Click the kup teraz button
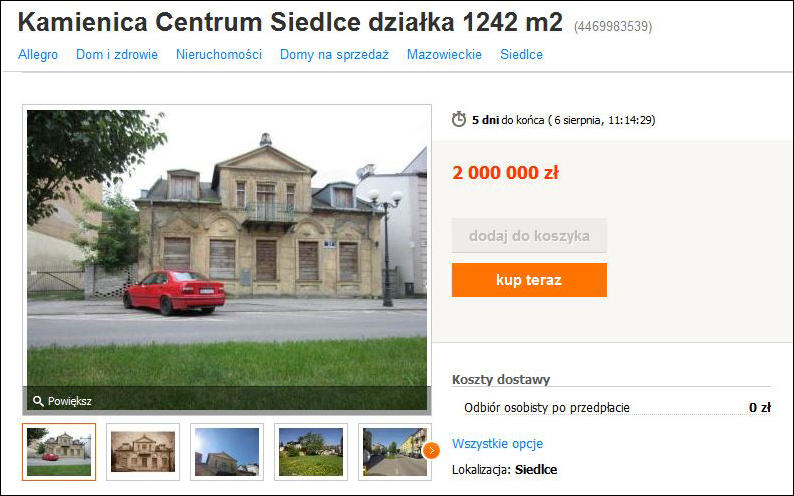794x496 pixels. [x=529, y=280]
